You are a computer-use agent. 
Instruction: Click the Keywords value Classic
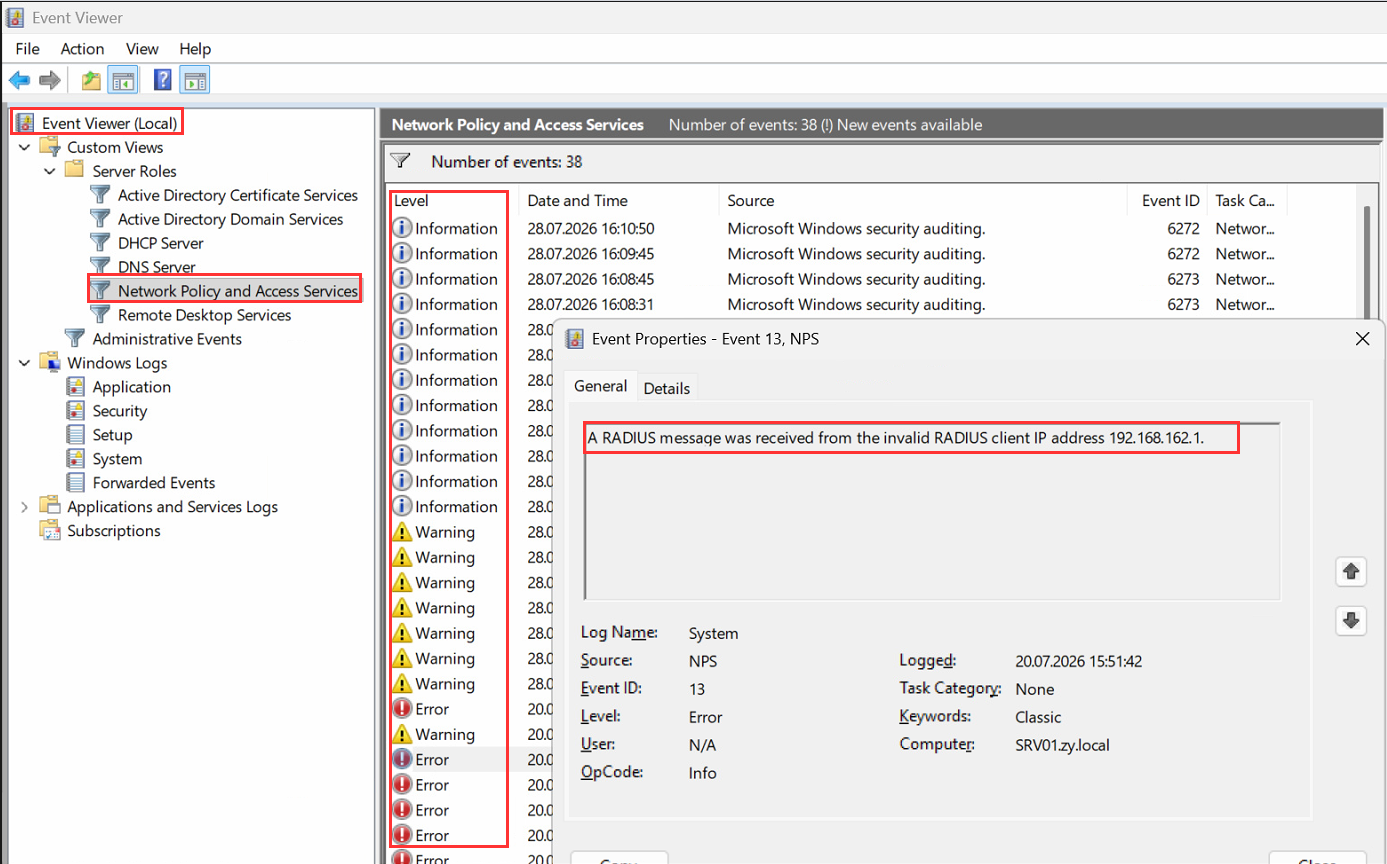pyautogui.click(x=1038, y=717)
